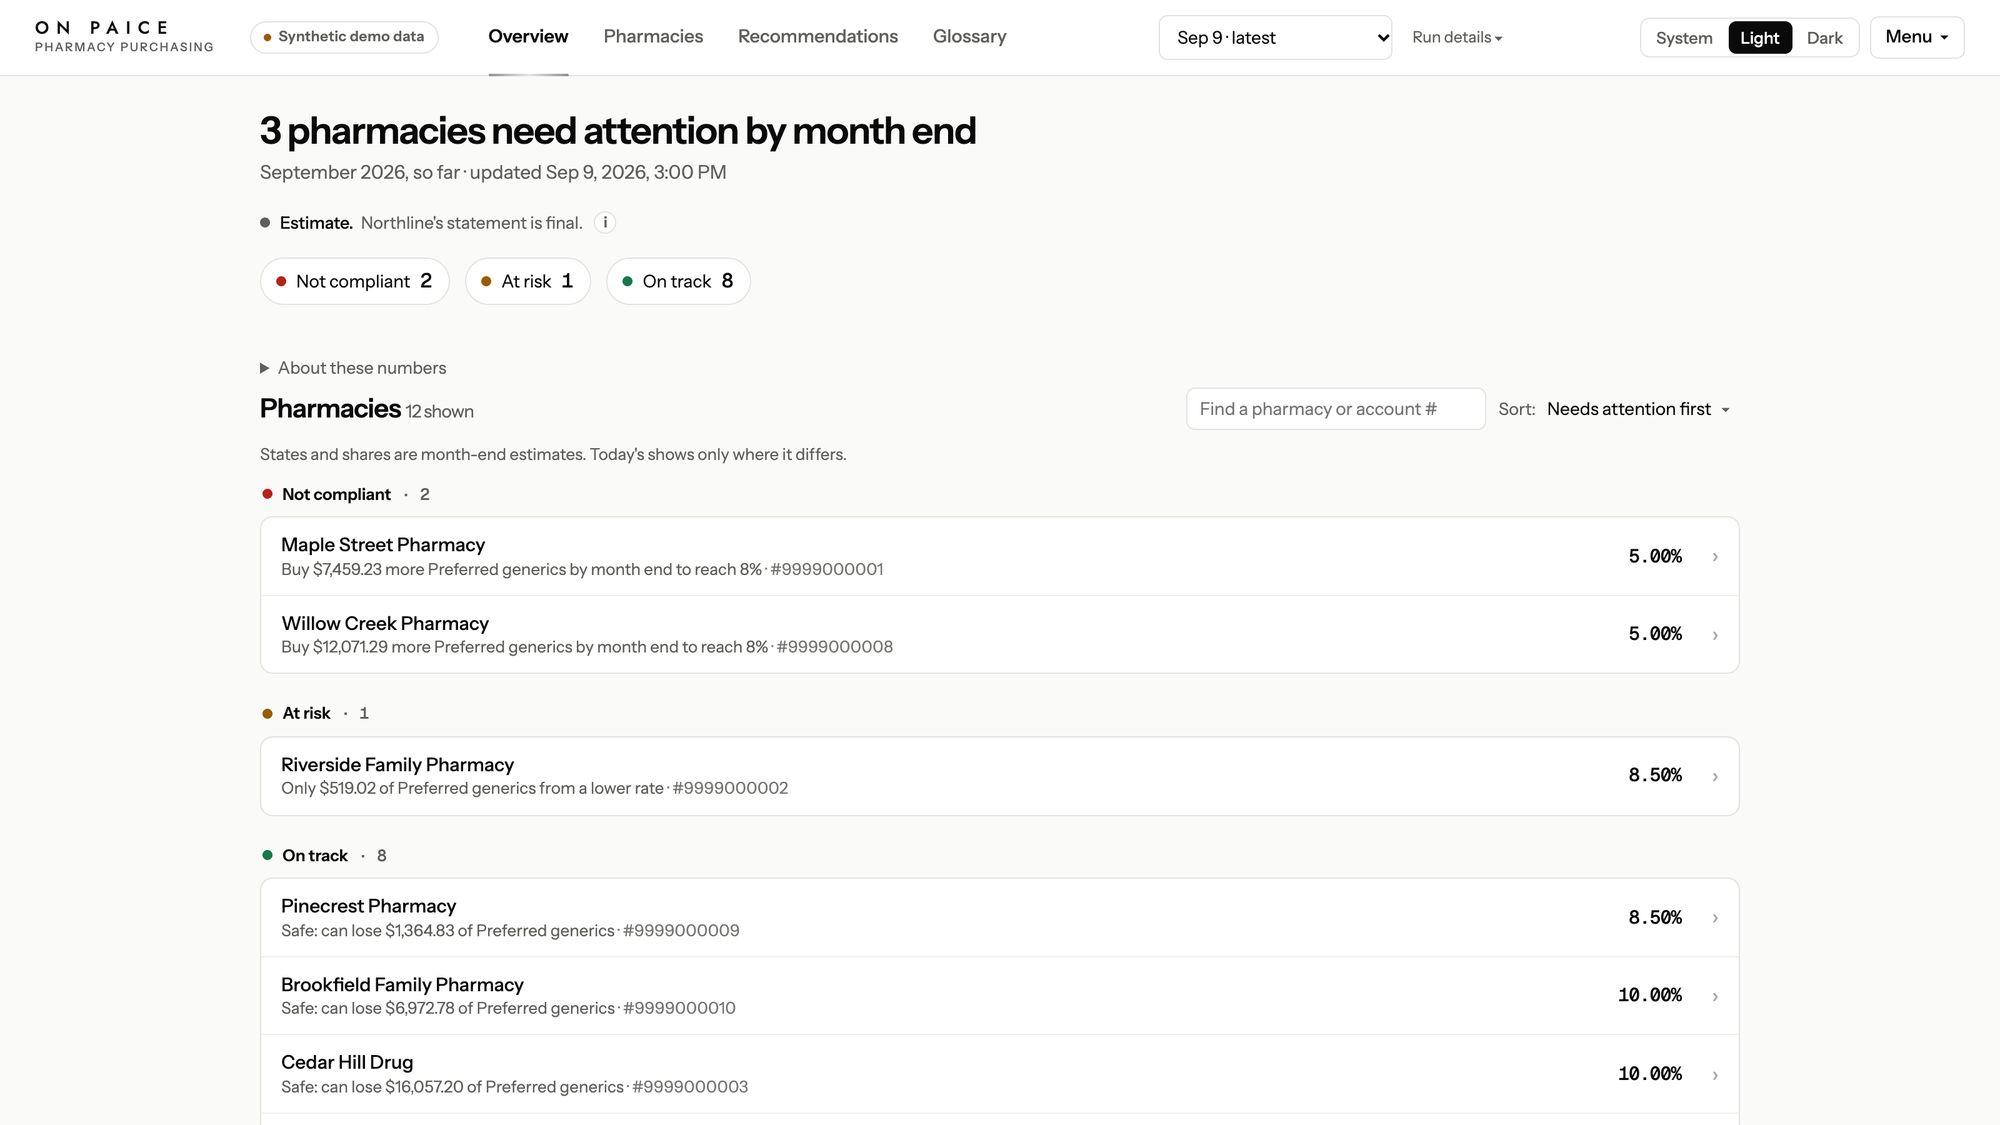Open Pinecrest Pharmacy details
Viewport: 2000px width, 1125px height.
999,917
